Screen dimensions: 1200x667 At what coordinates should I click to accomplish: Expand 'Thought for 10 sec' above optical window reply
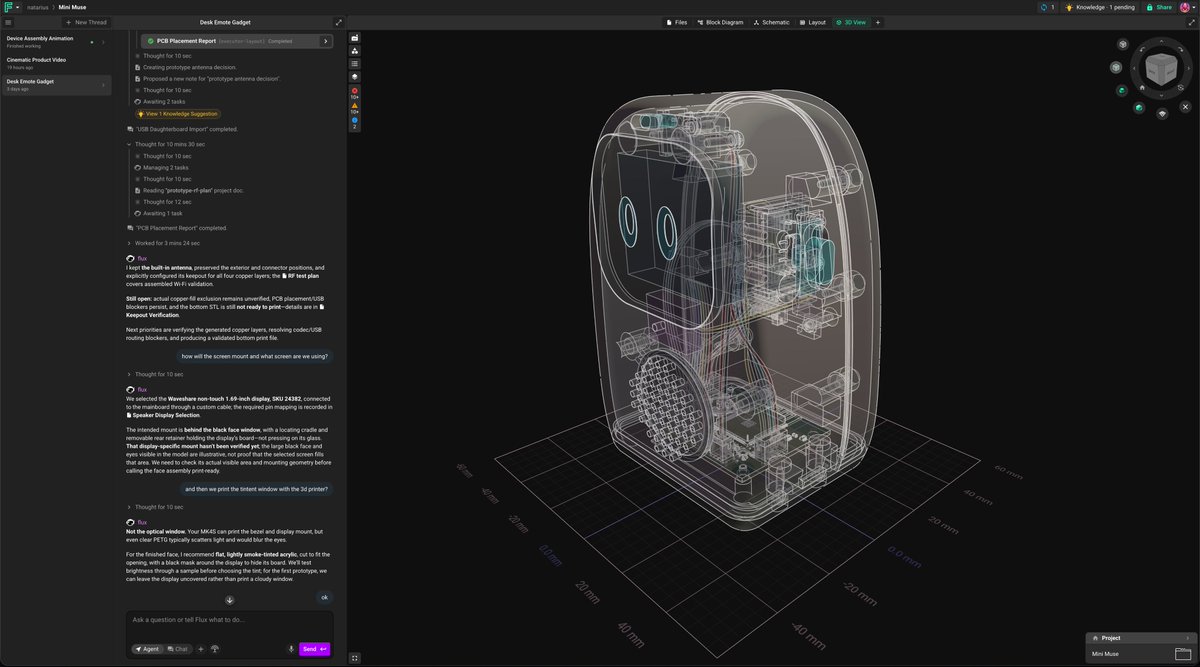pyautogui.click(x=155, y=507)
